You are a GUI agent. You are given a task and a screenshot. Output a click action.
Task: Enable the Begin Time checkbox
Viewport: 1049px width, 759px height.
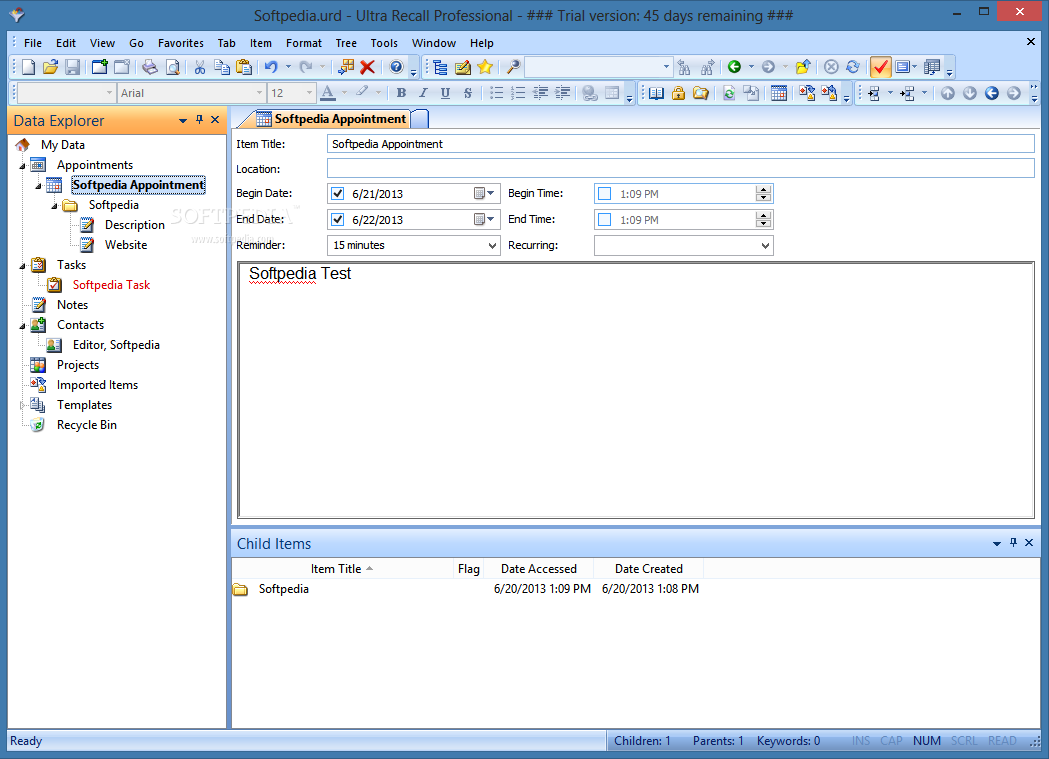pos(605,194)
